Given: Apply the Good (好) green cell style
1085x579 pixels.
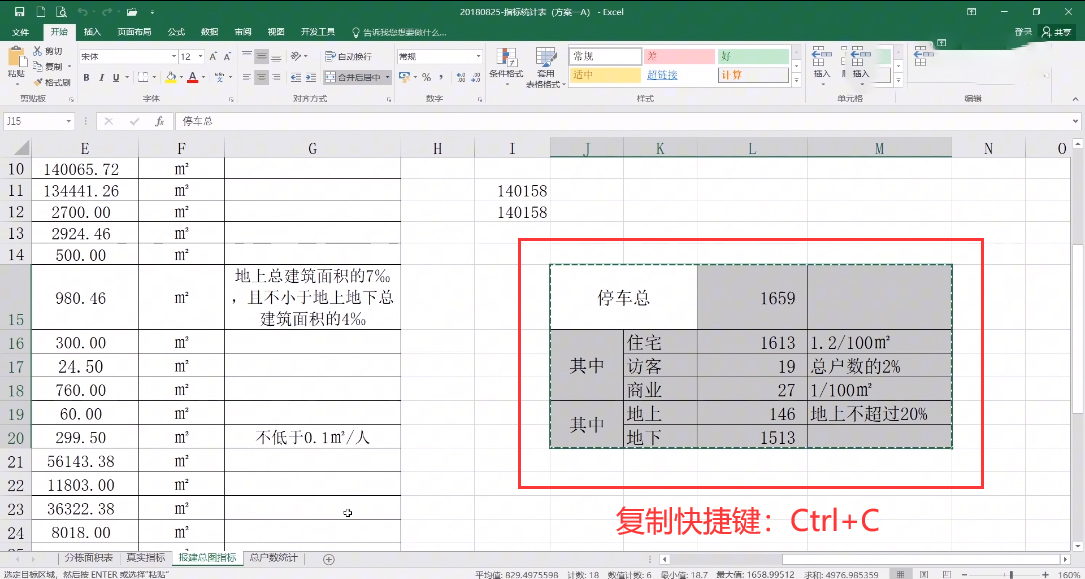Looking at the screenshot, I should click(x=753, y=57).
